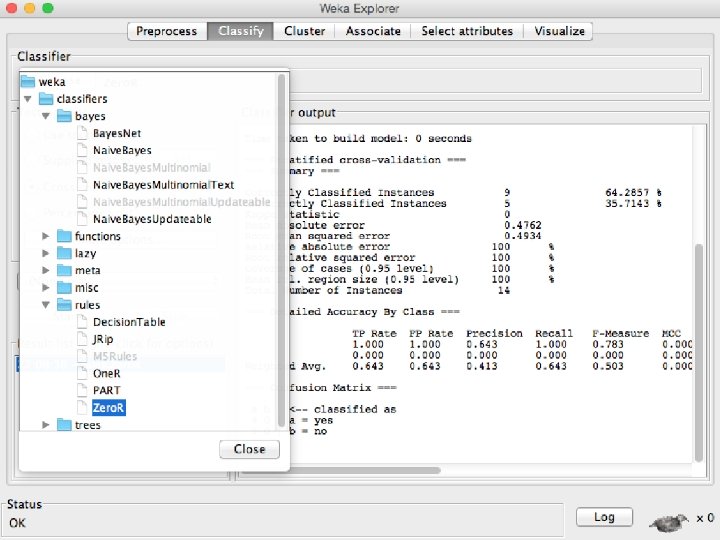Collapse the classifiers tree node

coord(28,99)
